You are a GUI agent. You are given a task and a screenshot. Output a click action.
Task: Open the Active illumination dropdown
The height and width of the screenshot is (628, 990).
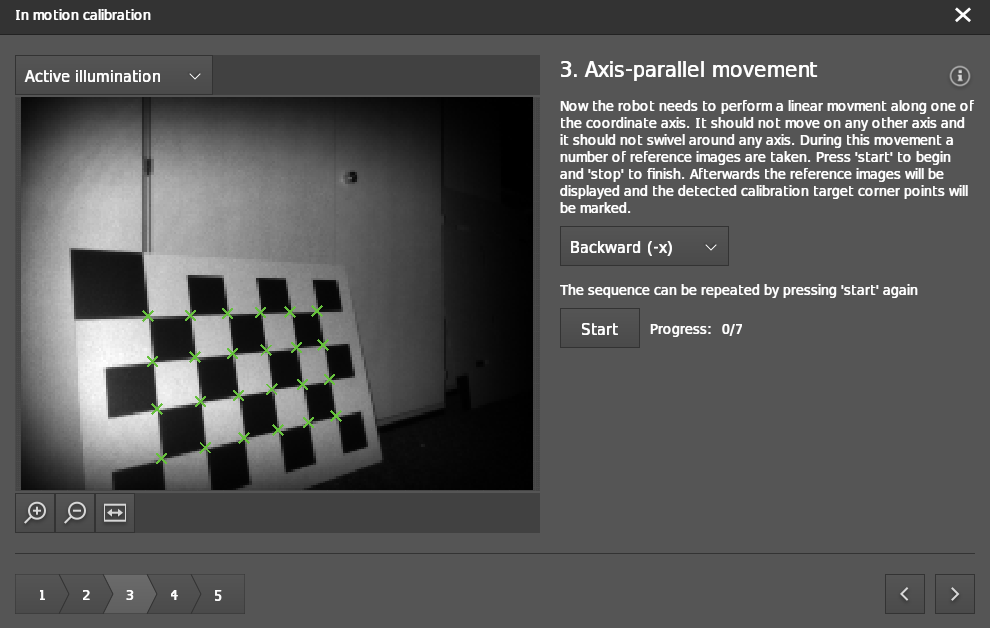113,75
